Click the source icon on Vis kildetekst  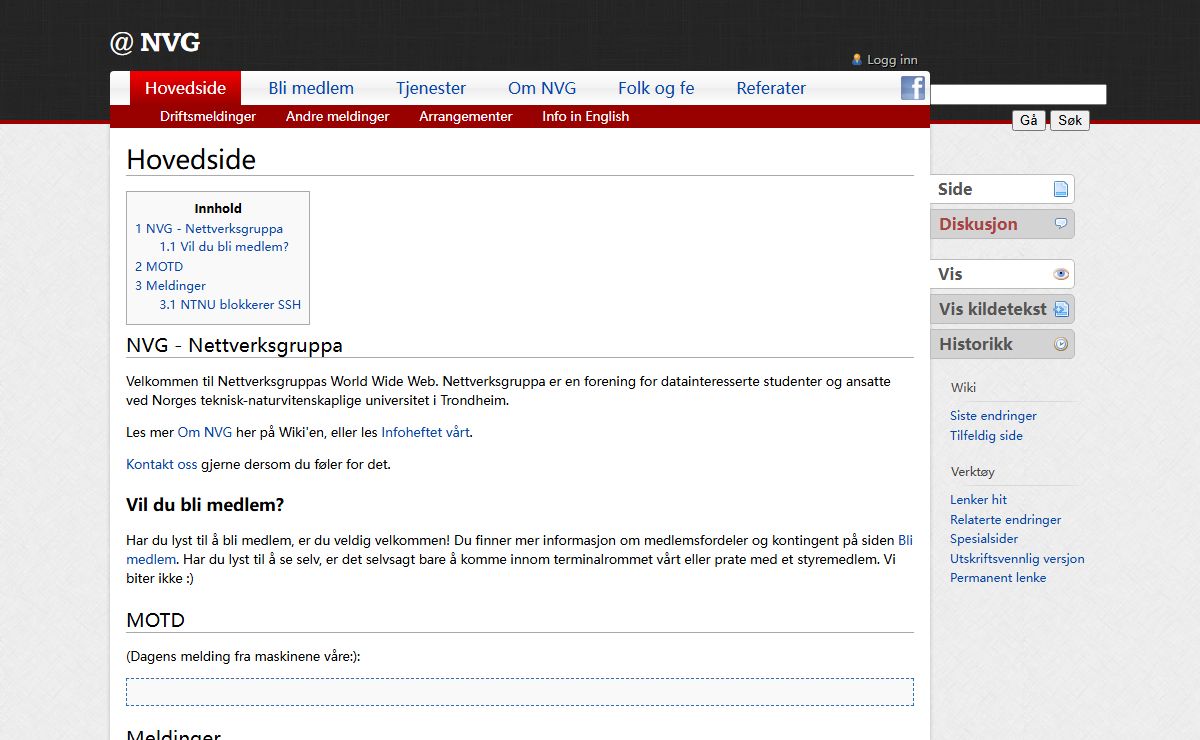(x=1061, y=309)
